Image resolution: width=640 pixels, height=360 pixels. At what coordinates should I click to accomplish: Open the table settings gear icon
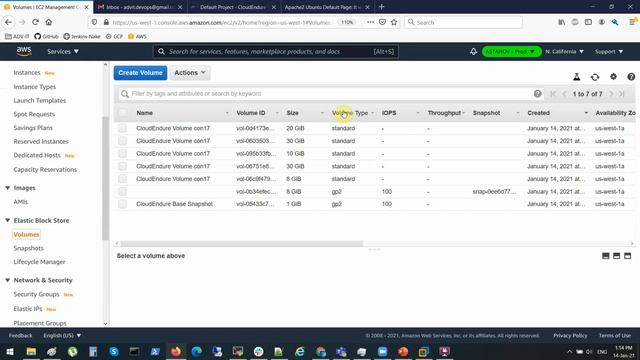point(613,77)
